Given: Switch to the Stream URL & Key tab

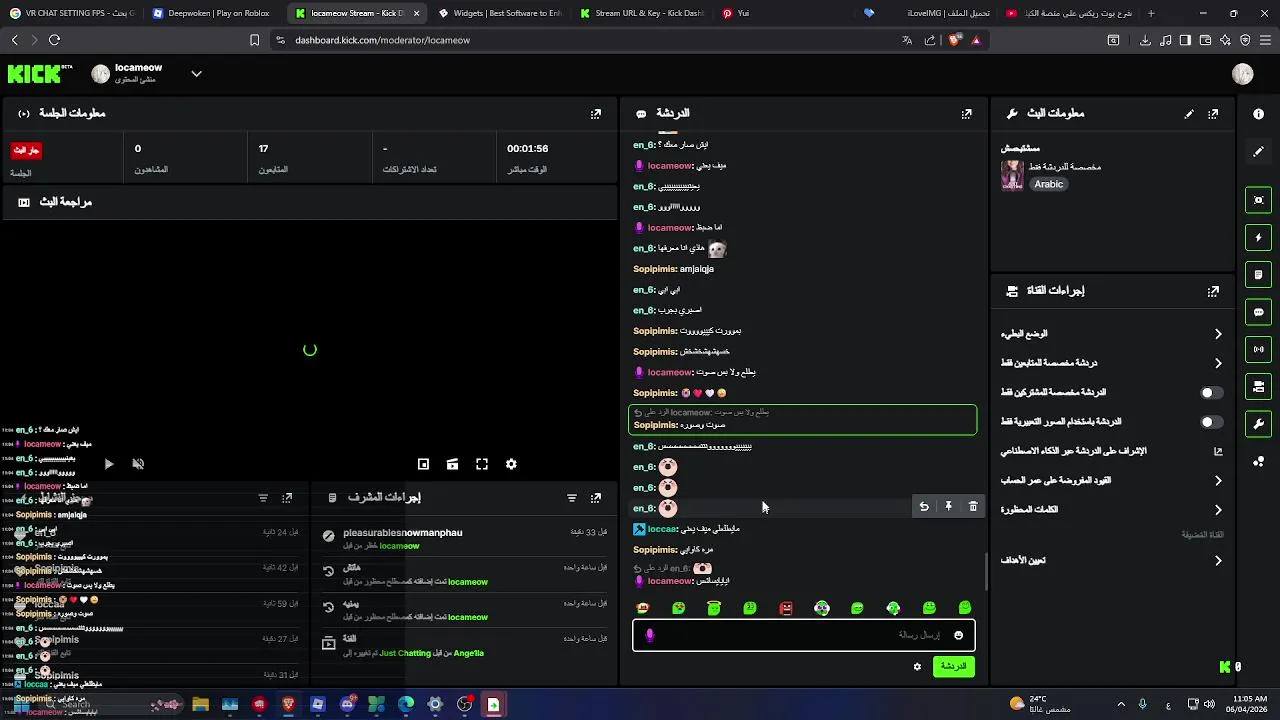Looking at the screenshot, I should point(641,13).
